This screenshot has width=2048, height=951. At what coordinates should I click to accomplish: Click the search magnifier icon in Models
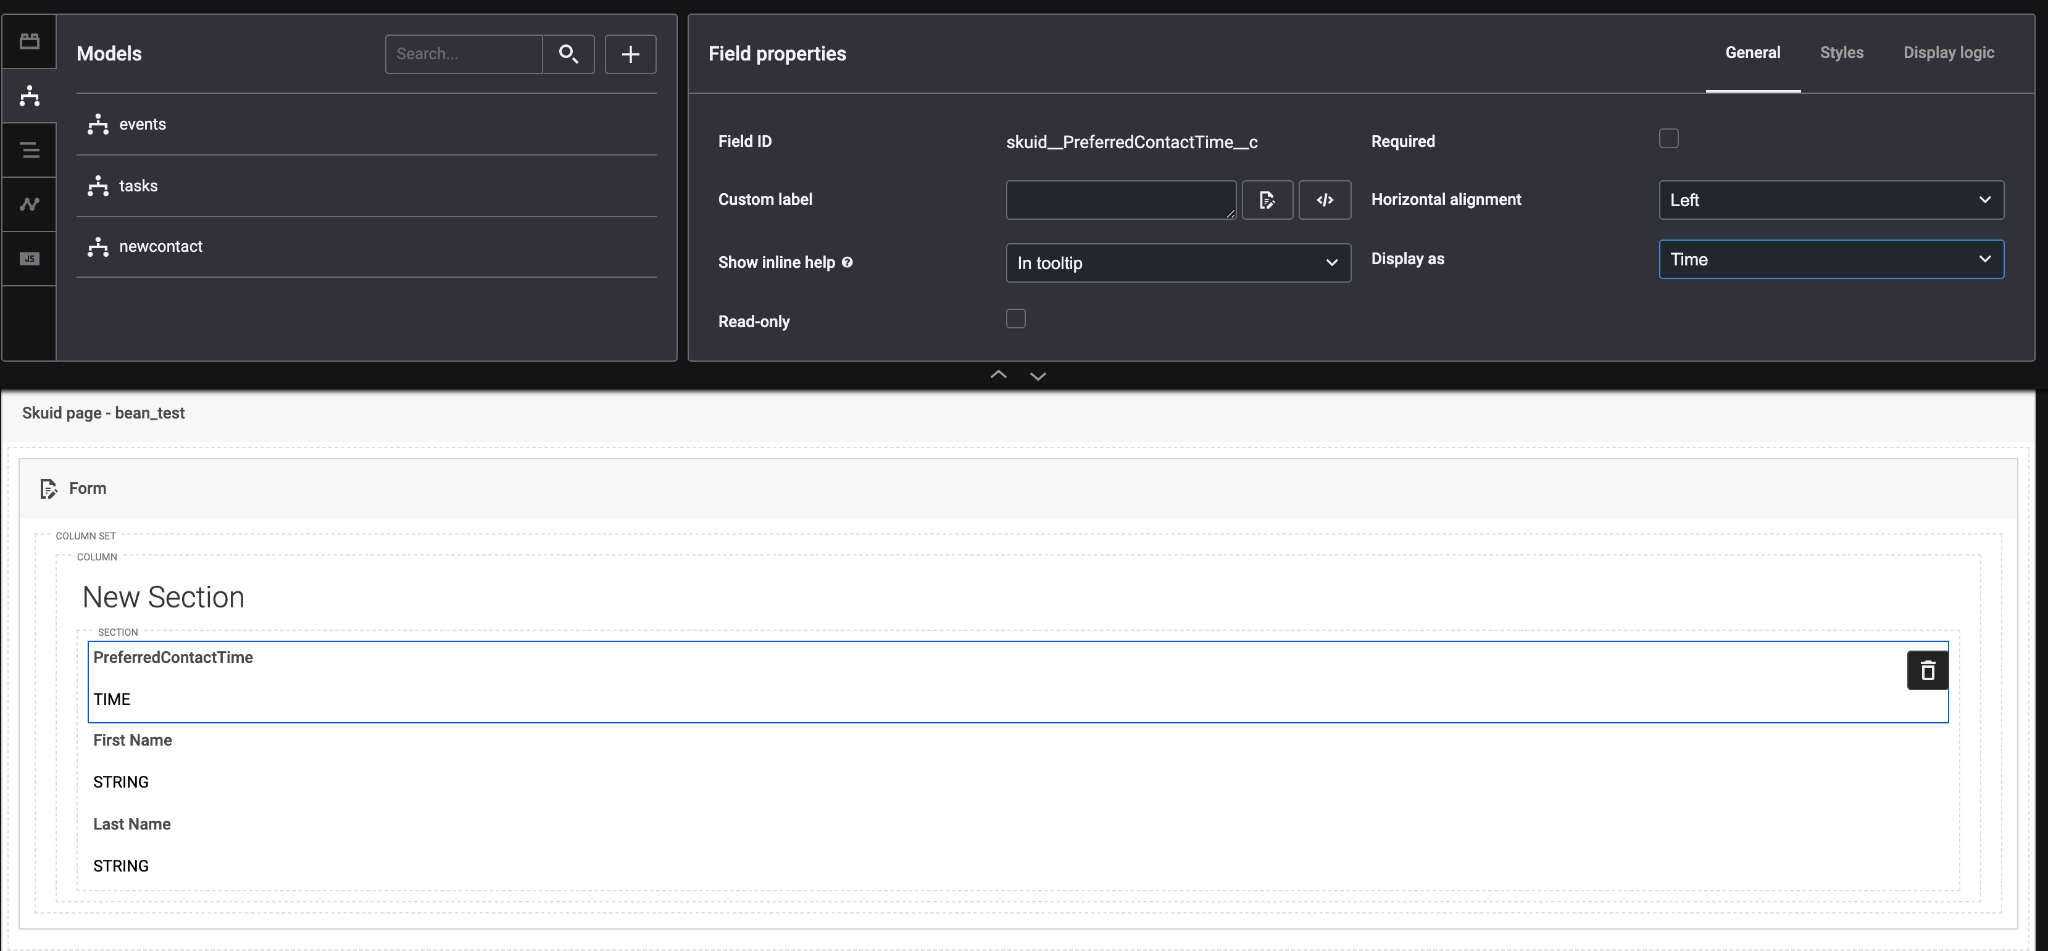click(x=568, y=54)
